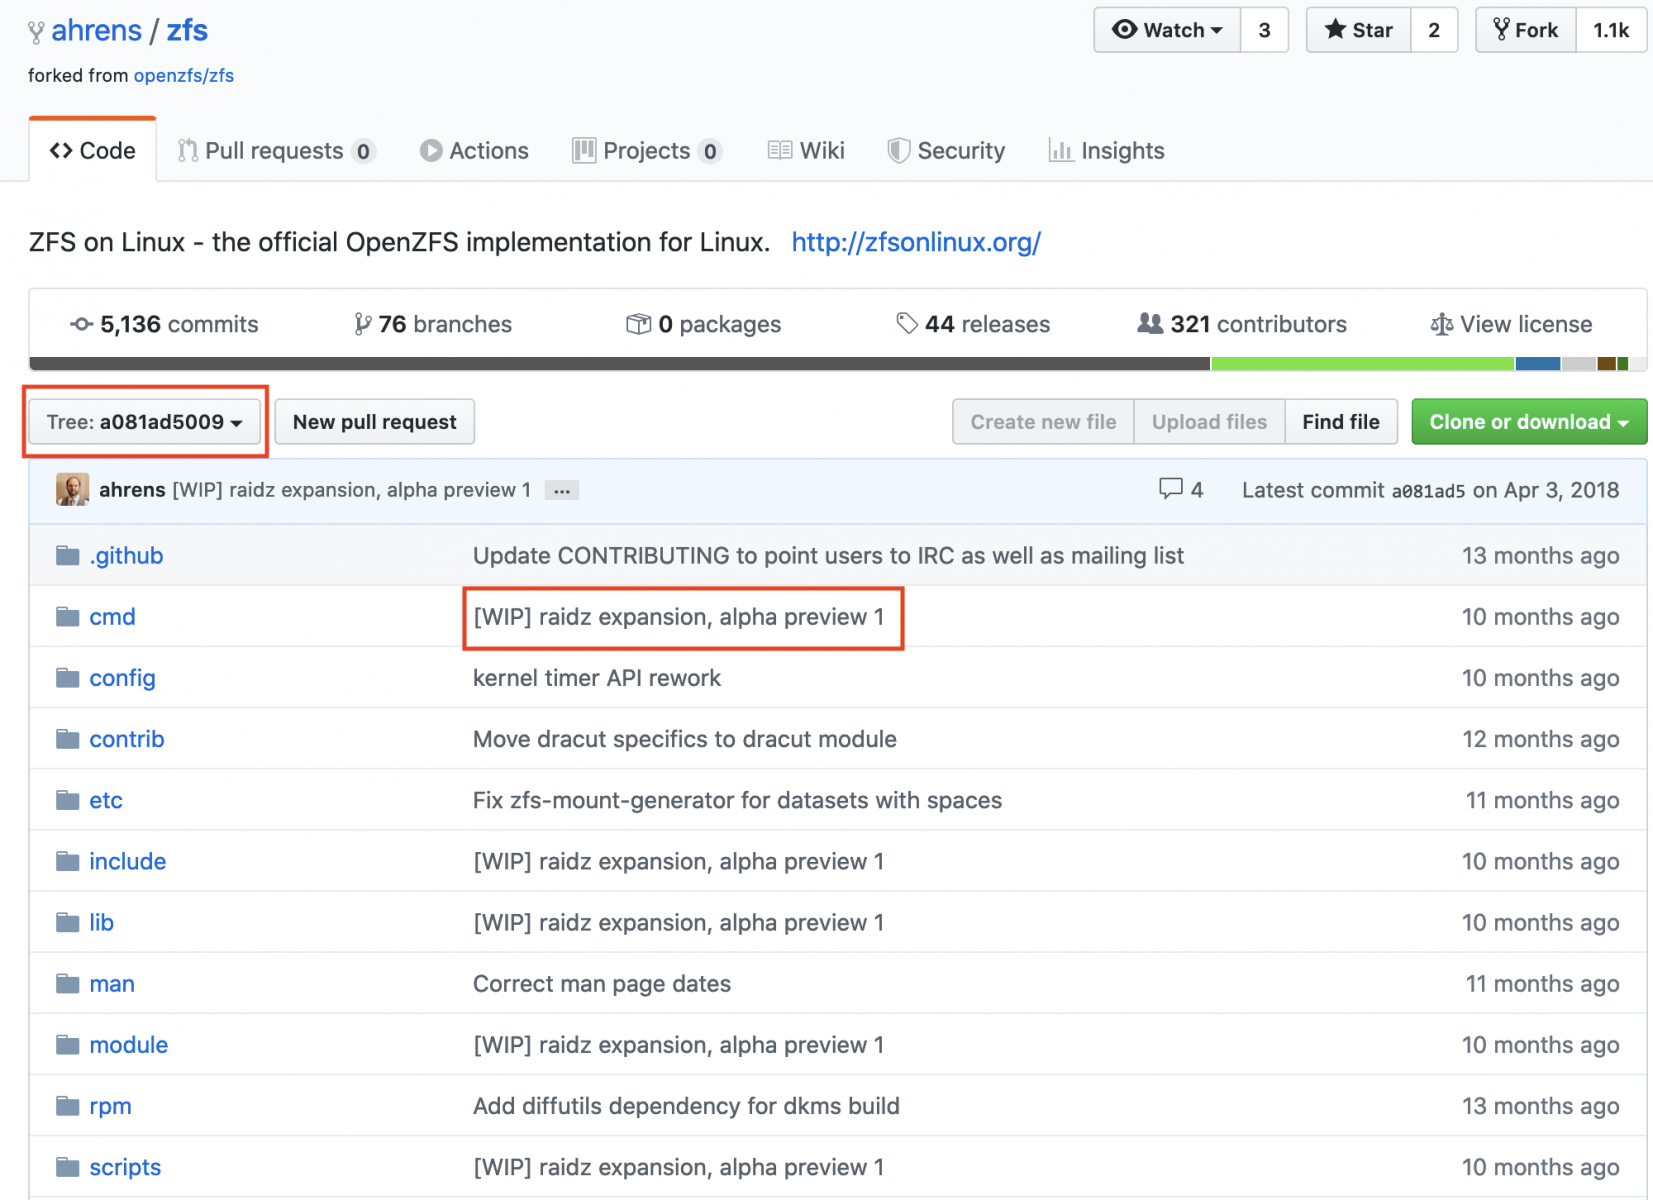The height and width of the screenshot is (1200, 1653).
Task: Click New pull request button
Action: (375, 422)
